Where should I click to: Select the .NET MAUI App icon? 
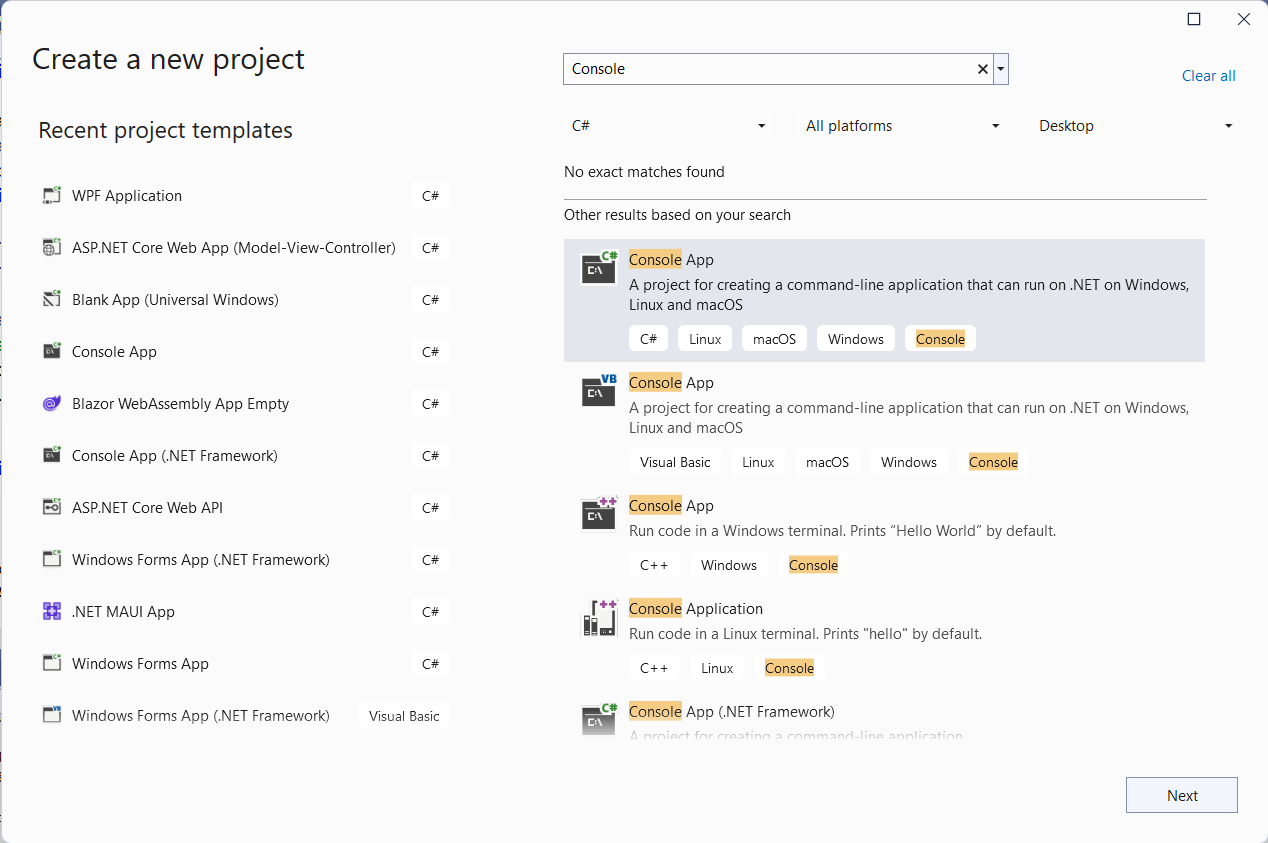pyautogui.click(x=52, y=612)
